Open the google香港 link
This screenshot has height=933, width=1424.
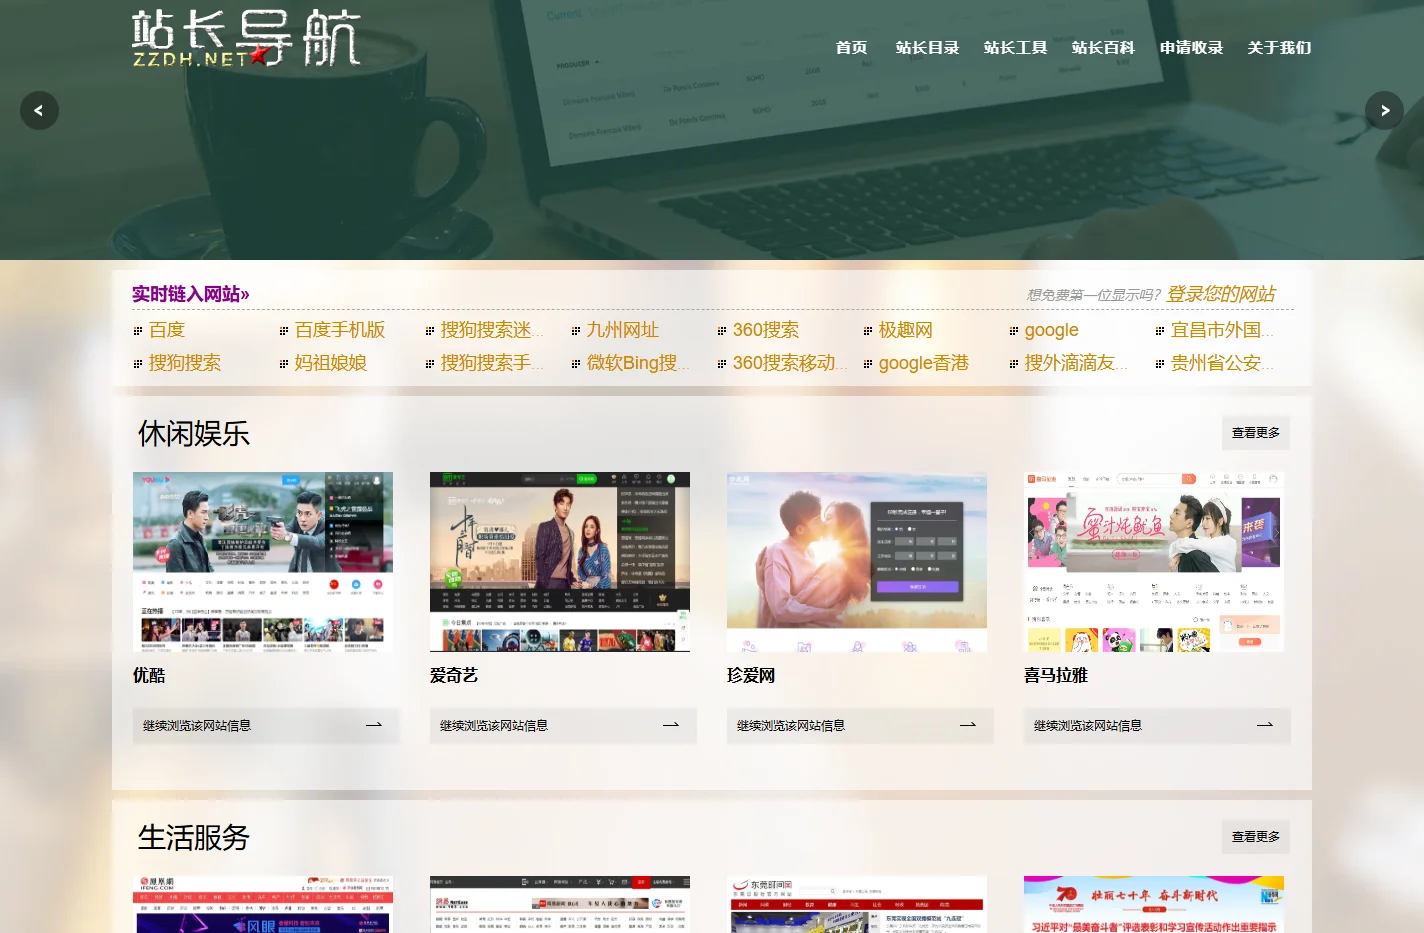click(x=924, y=363)
